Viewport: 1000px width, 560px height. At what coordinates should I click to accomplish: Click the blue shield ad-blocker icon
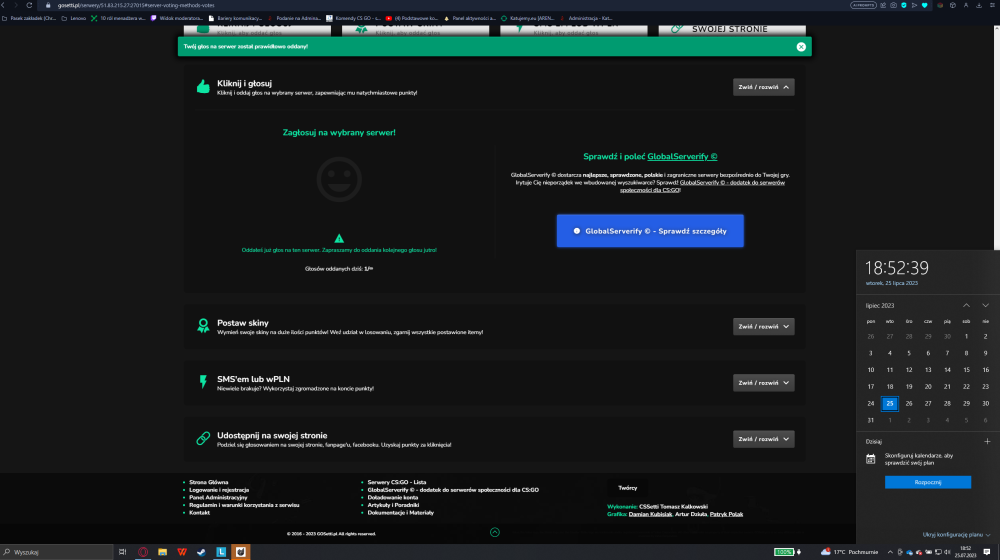coord(904,5)
